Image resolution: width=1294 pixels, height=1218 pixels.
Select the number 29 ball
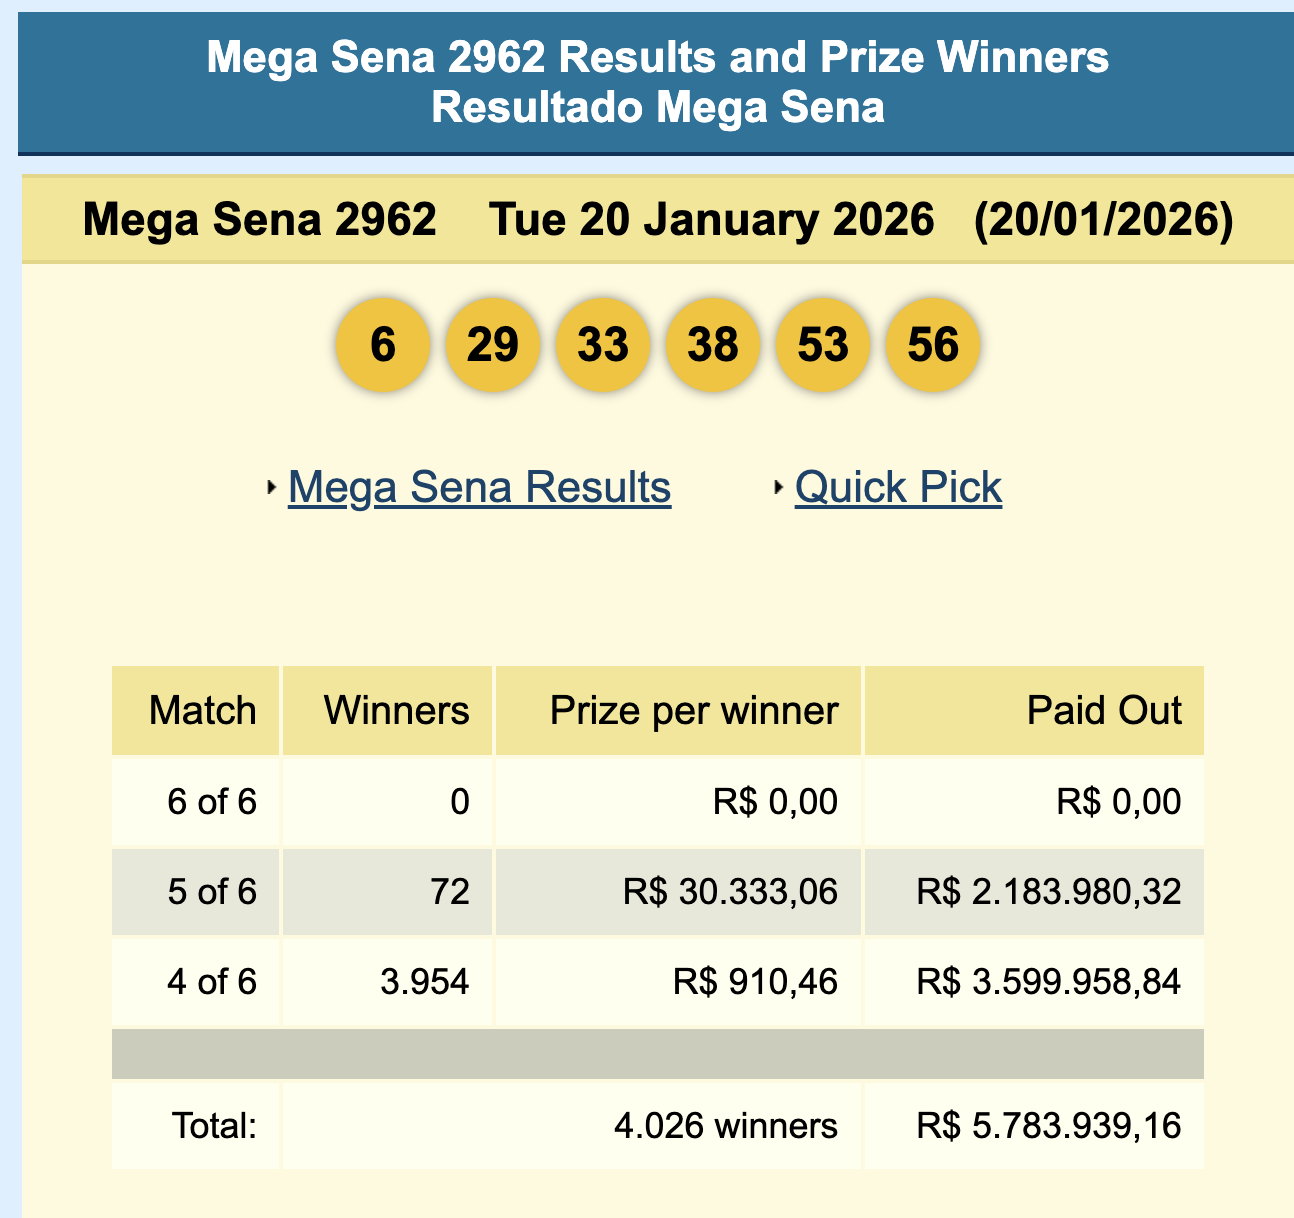click(493, 344)
